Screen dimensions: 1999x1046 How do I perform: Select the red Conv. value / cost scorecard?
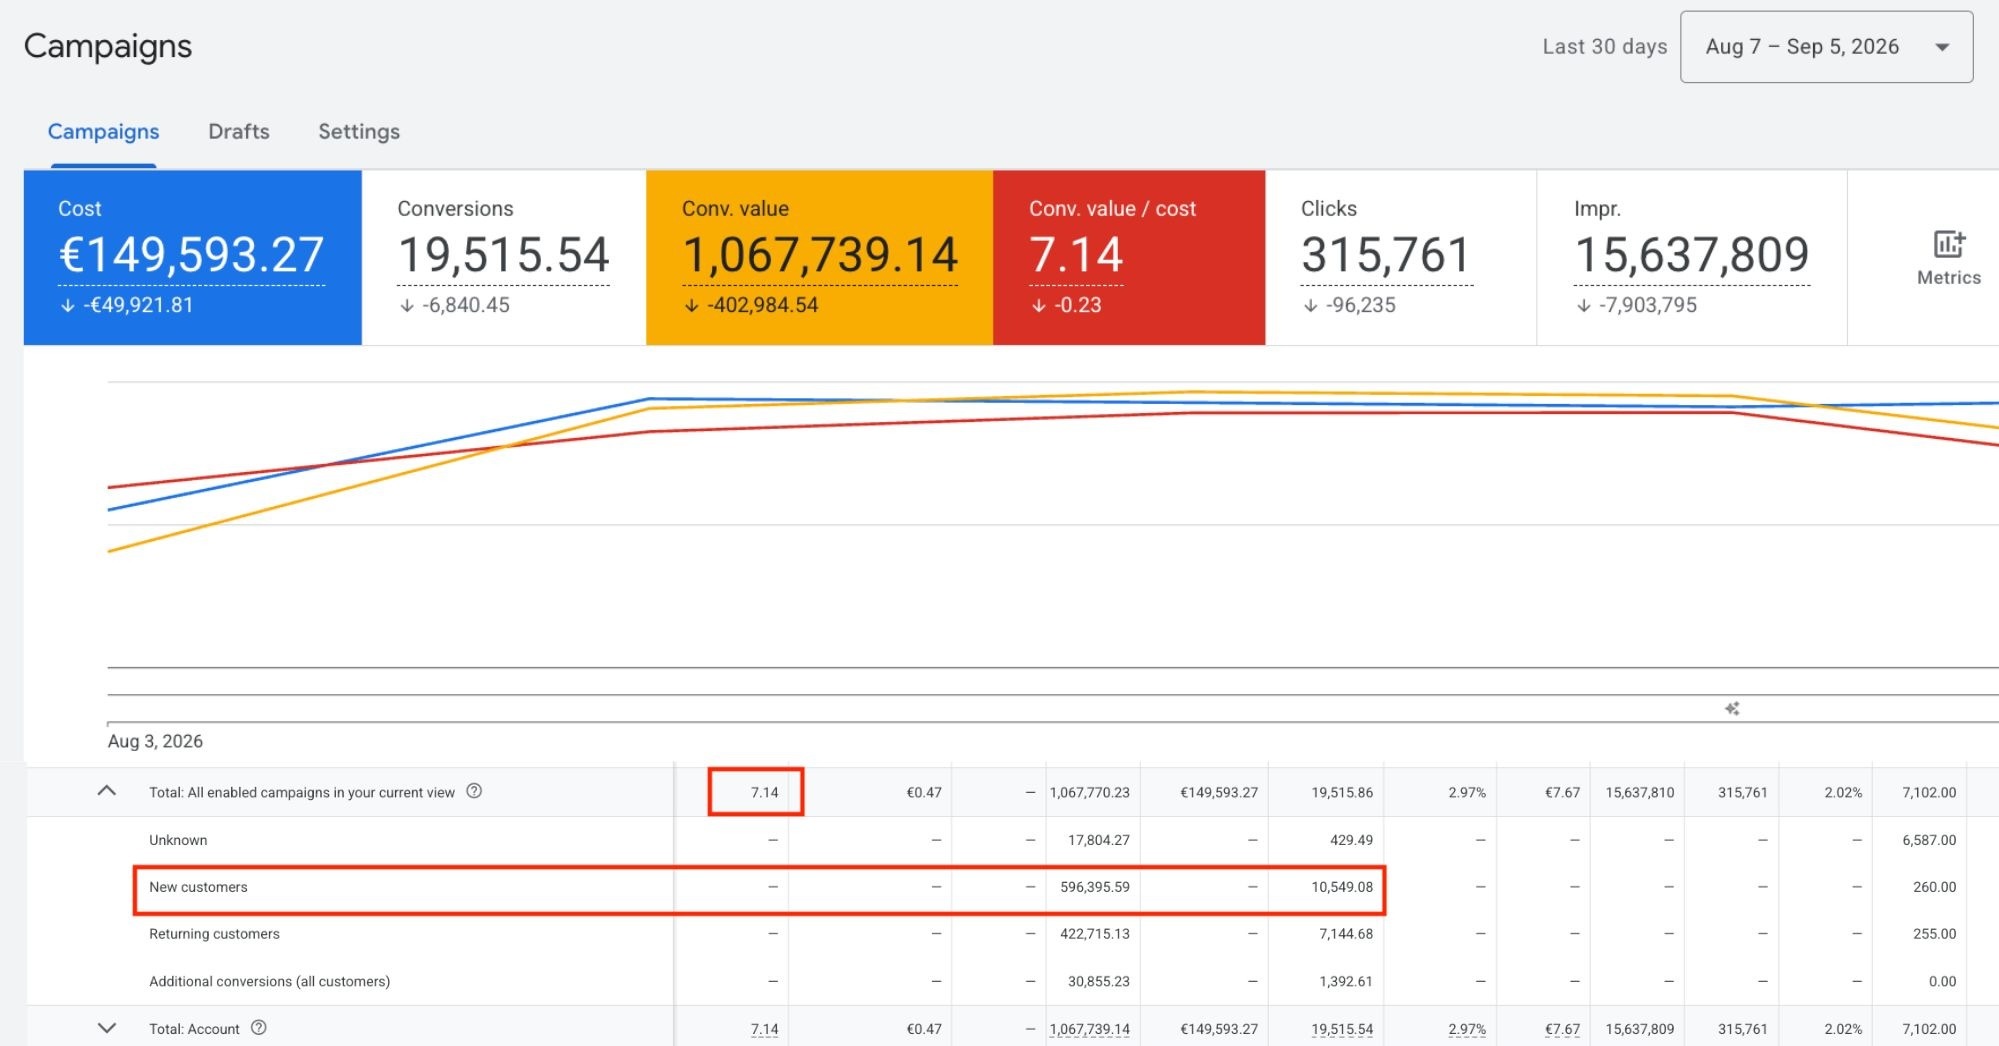1129,258
